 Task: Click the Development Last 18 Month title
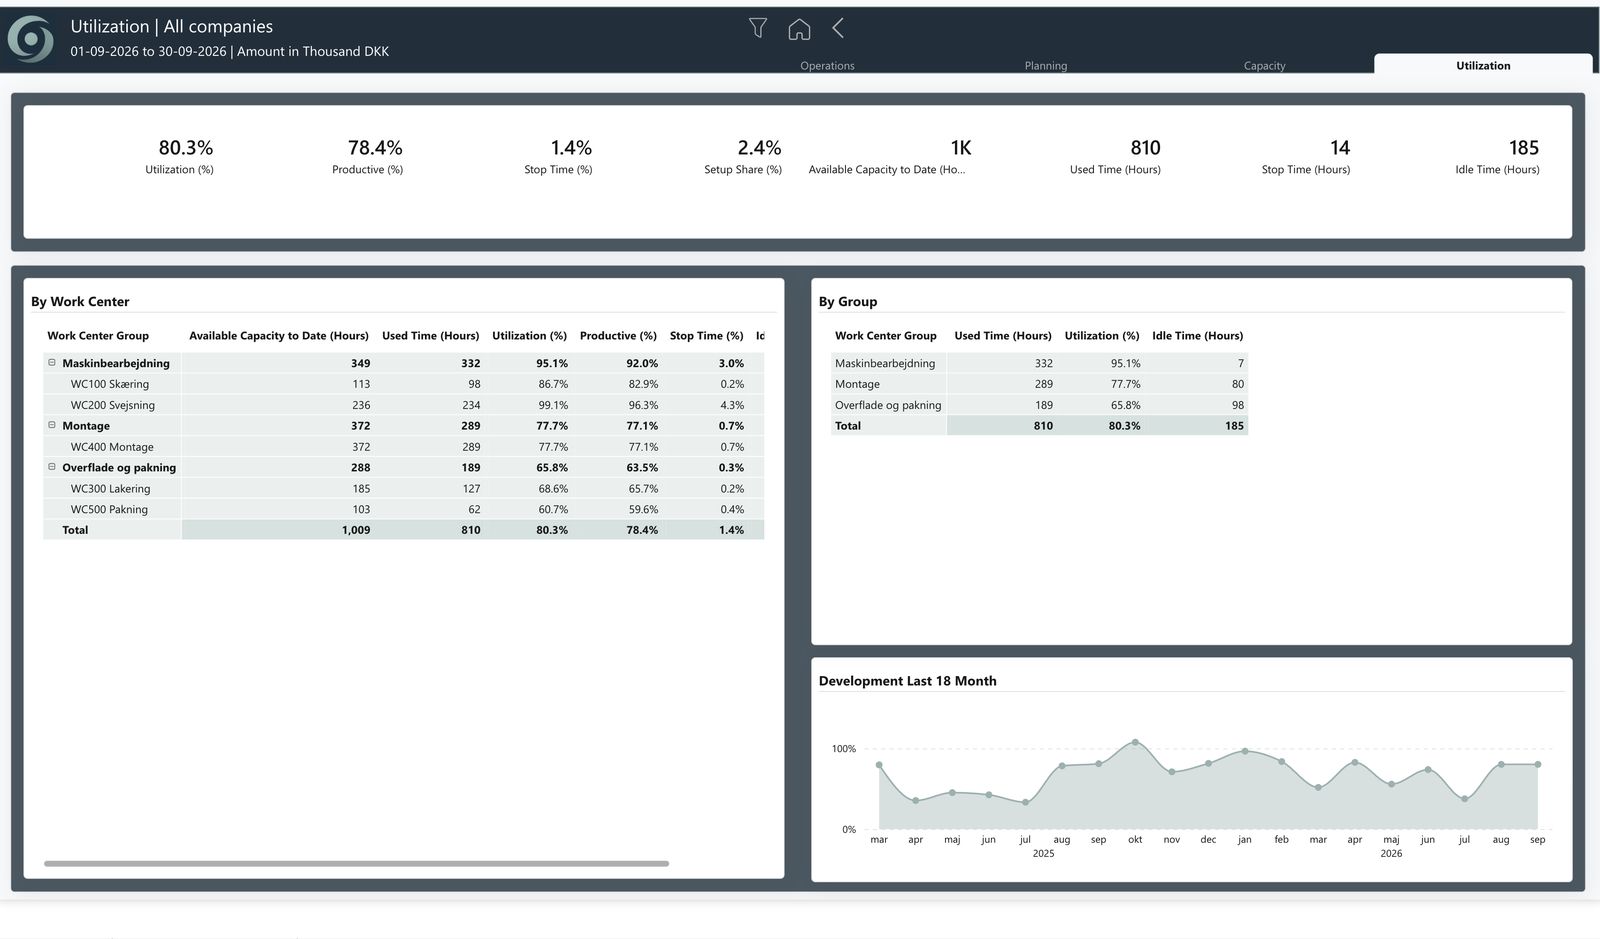pyautogui.click(x=907, y=681)
